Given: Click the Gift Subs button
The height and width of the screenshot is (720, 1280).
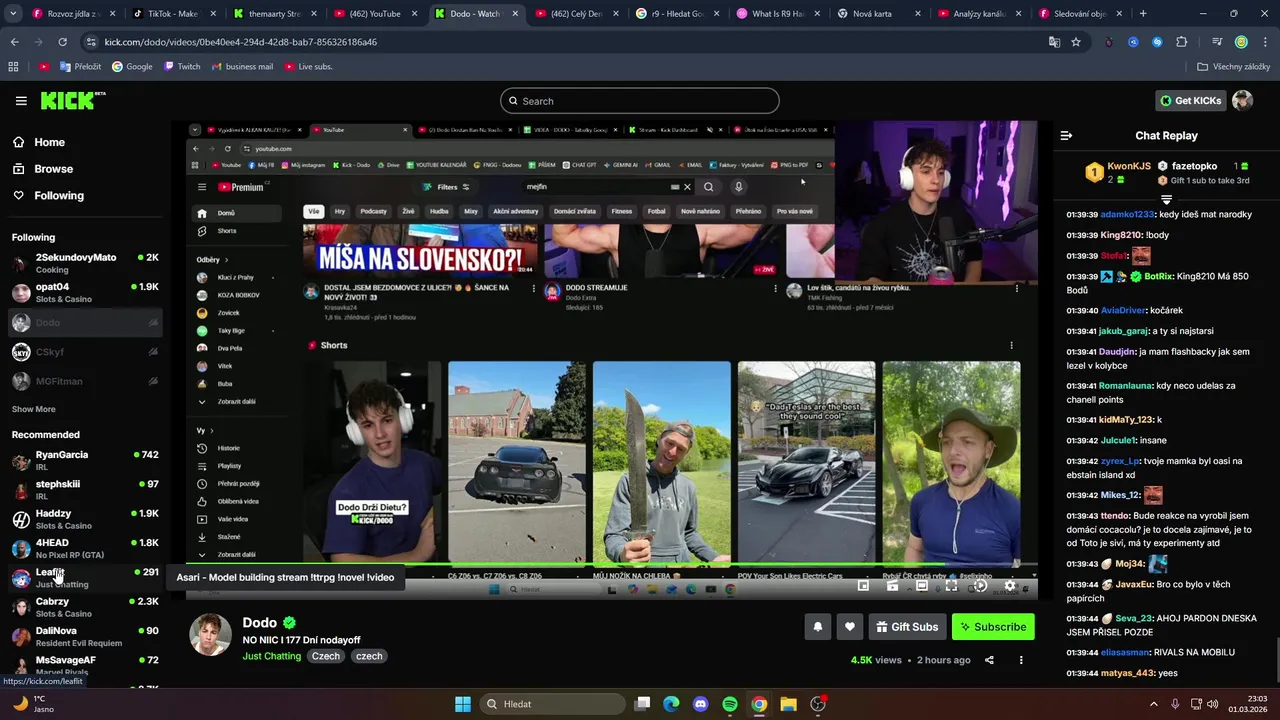Looking at the screenshot, I should pos(908,627).
